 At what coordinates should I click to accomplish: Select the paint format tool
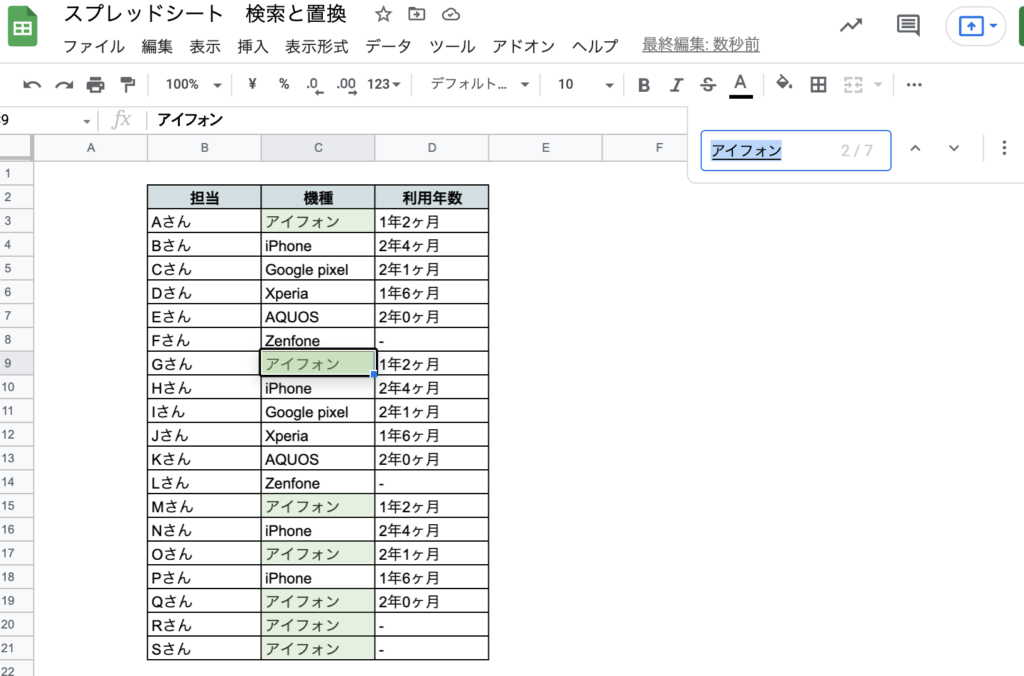click(127, 84)
